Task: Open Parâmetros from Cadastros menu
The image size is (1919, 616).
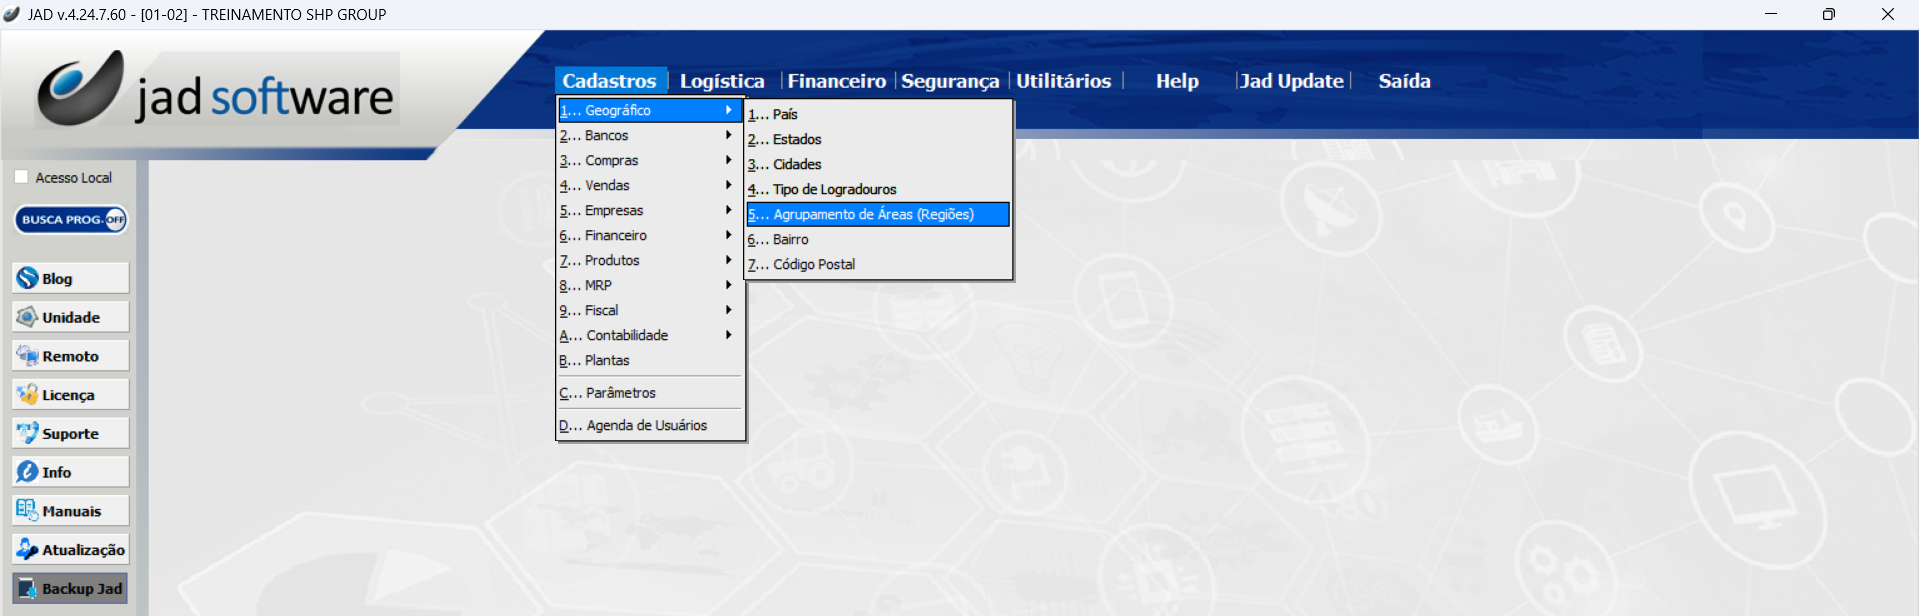Action: coord(620,393)
